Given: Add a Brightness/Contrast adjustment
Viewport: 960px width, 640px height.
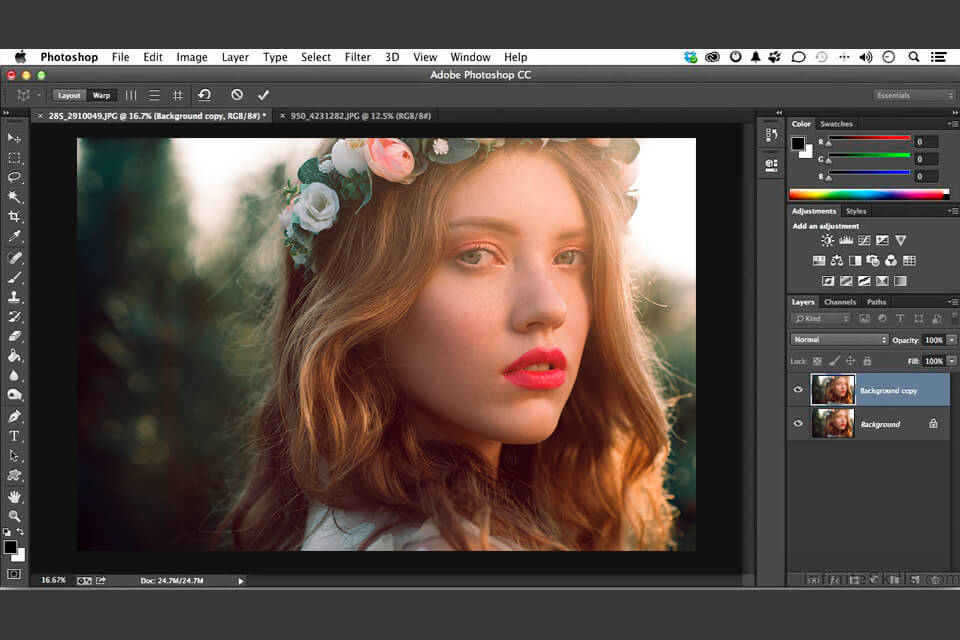Looking at the screenshot, I should (827, 241).
